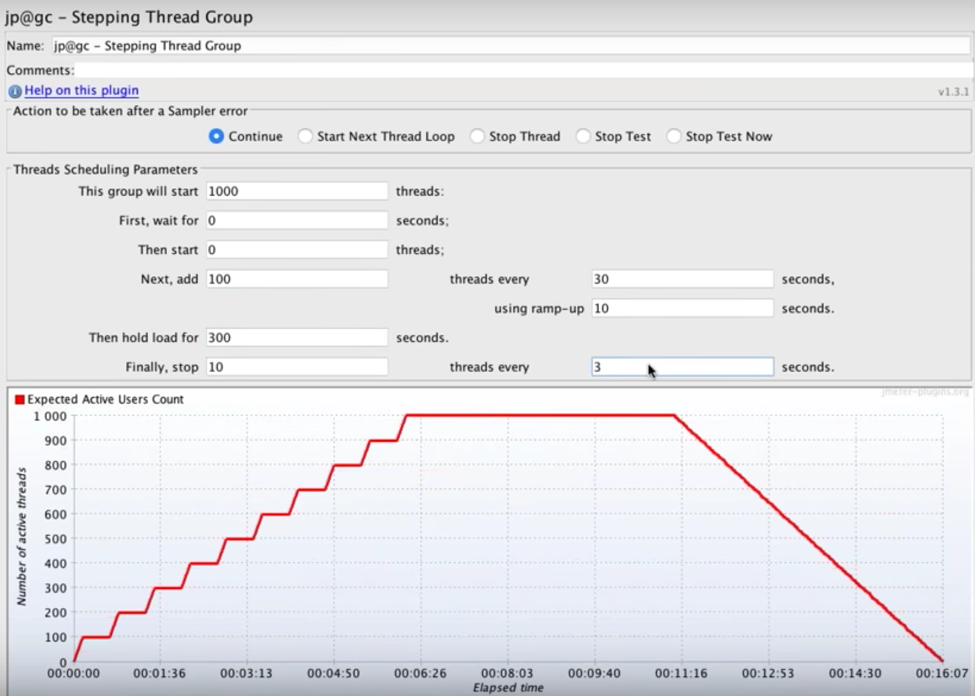Viewport: 975px width, 696px height.
Task: Enable the Stop Test Now option
Action: pyautogui.click(x=676, y=136)
